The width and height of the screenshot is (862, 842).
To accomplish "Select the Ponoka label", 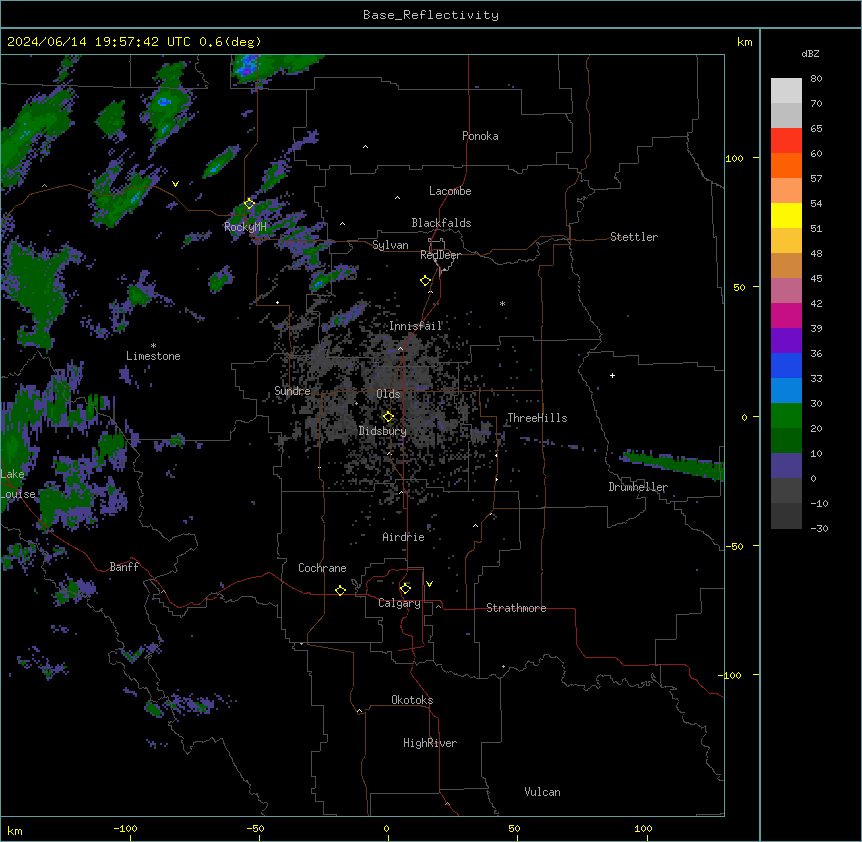I will 480,136.
